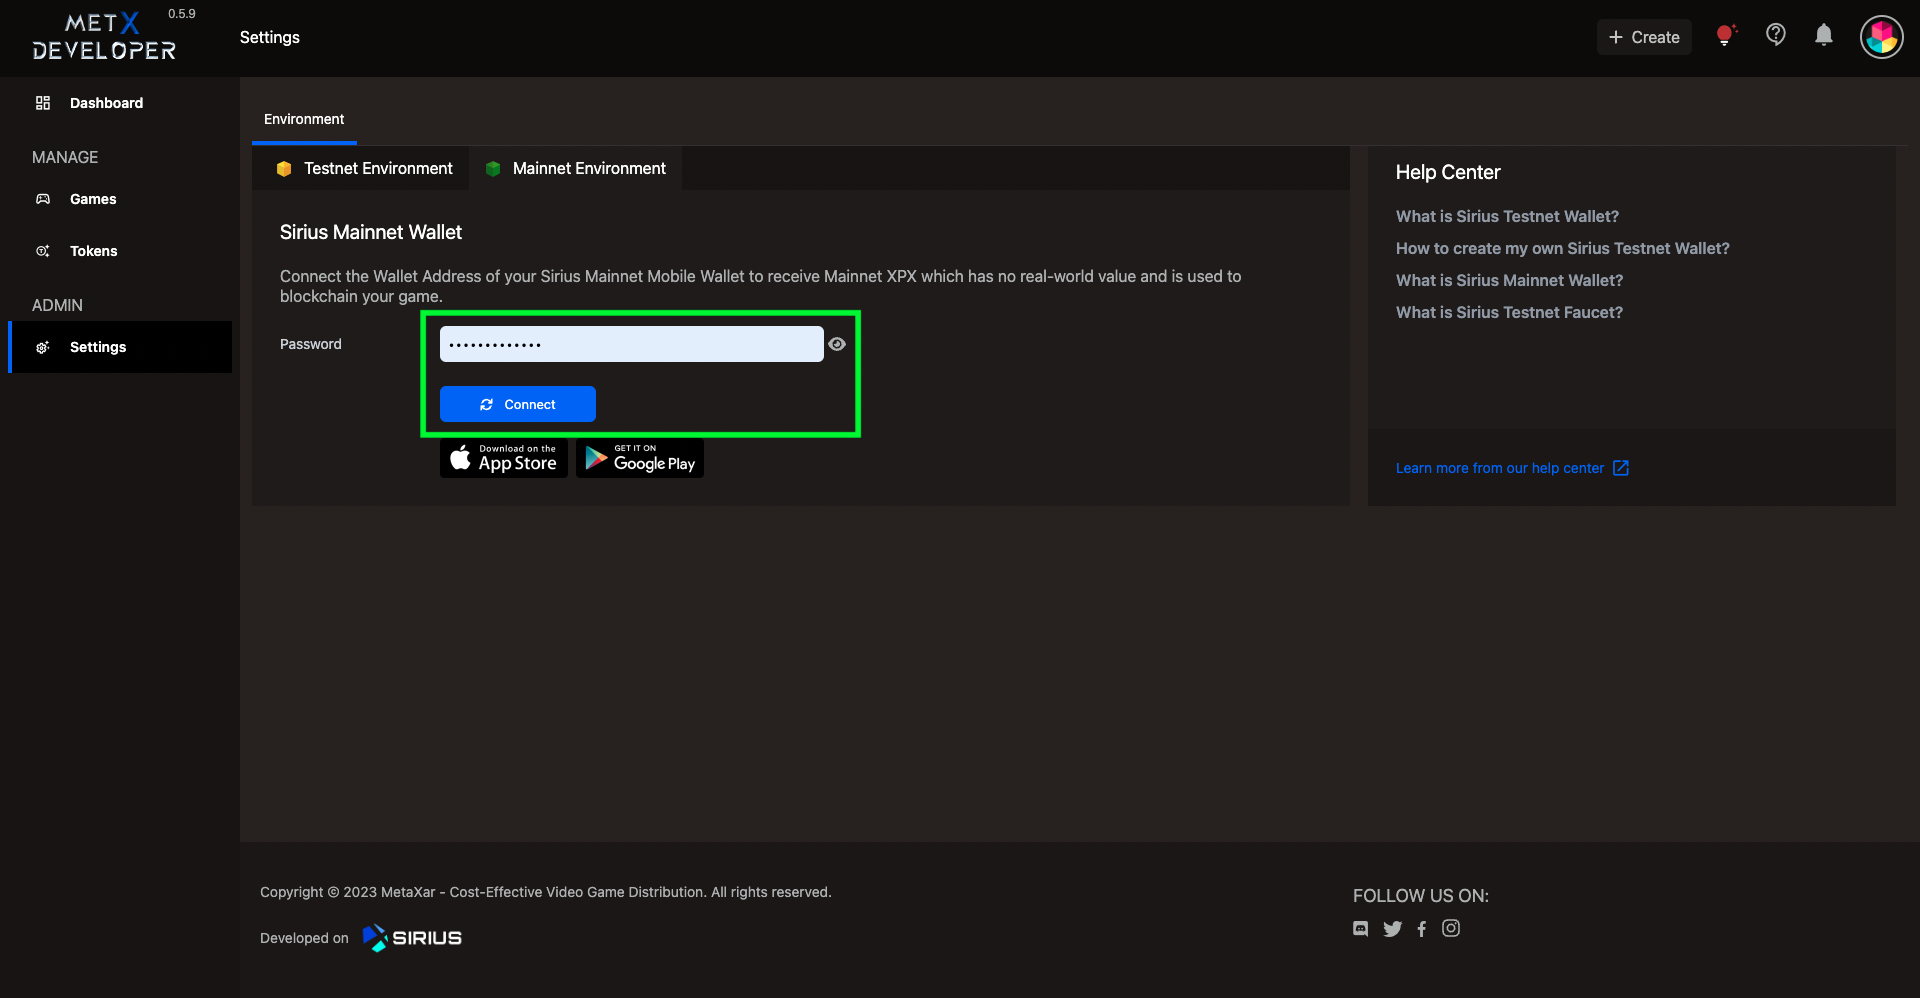
Task: Click the MetX Developer logo
Action: point(104,37)
